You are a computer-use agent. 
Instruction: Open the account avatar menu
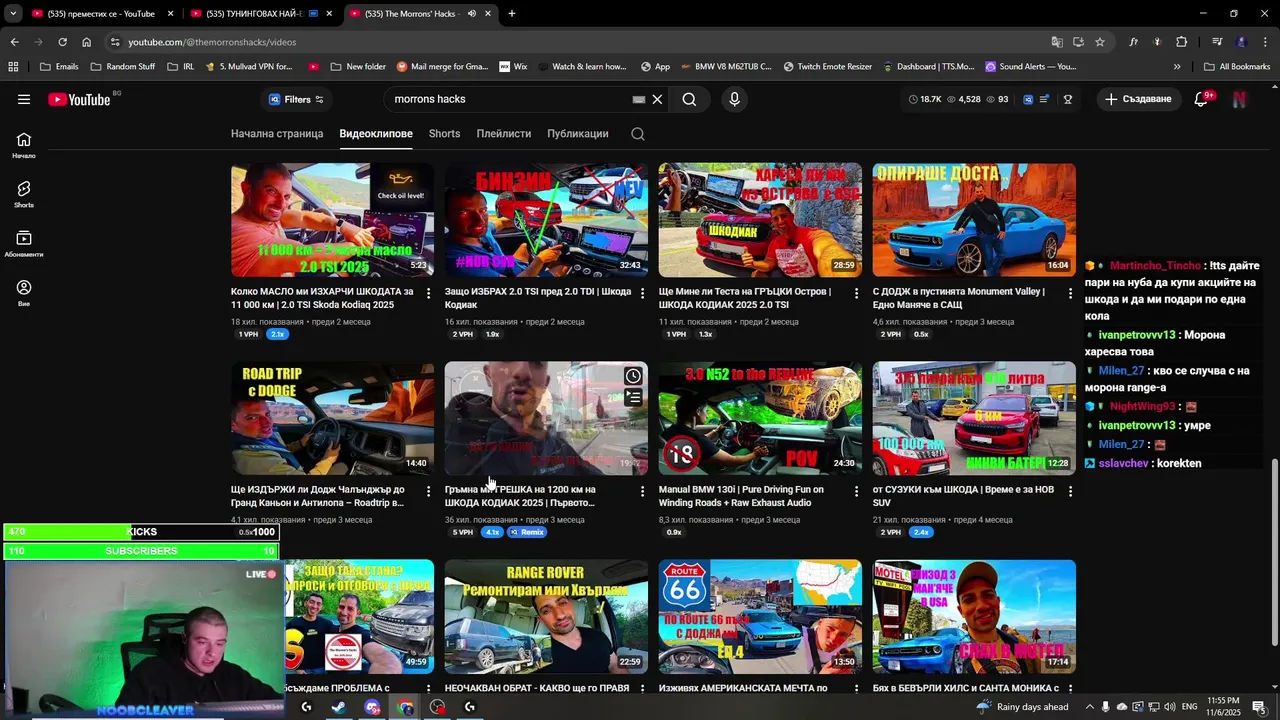click(1240, 99)
